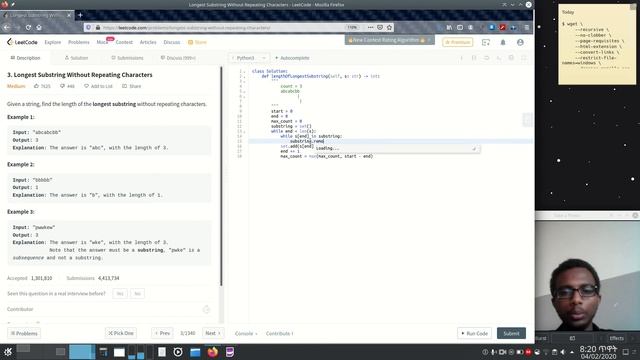
Task: Open LeetCode playground icon
Action: 486,42
